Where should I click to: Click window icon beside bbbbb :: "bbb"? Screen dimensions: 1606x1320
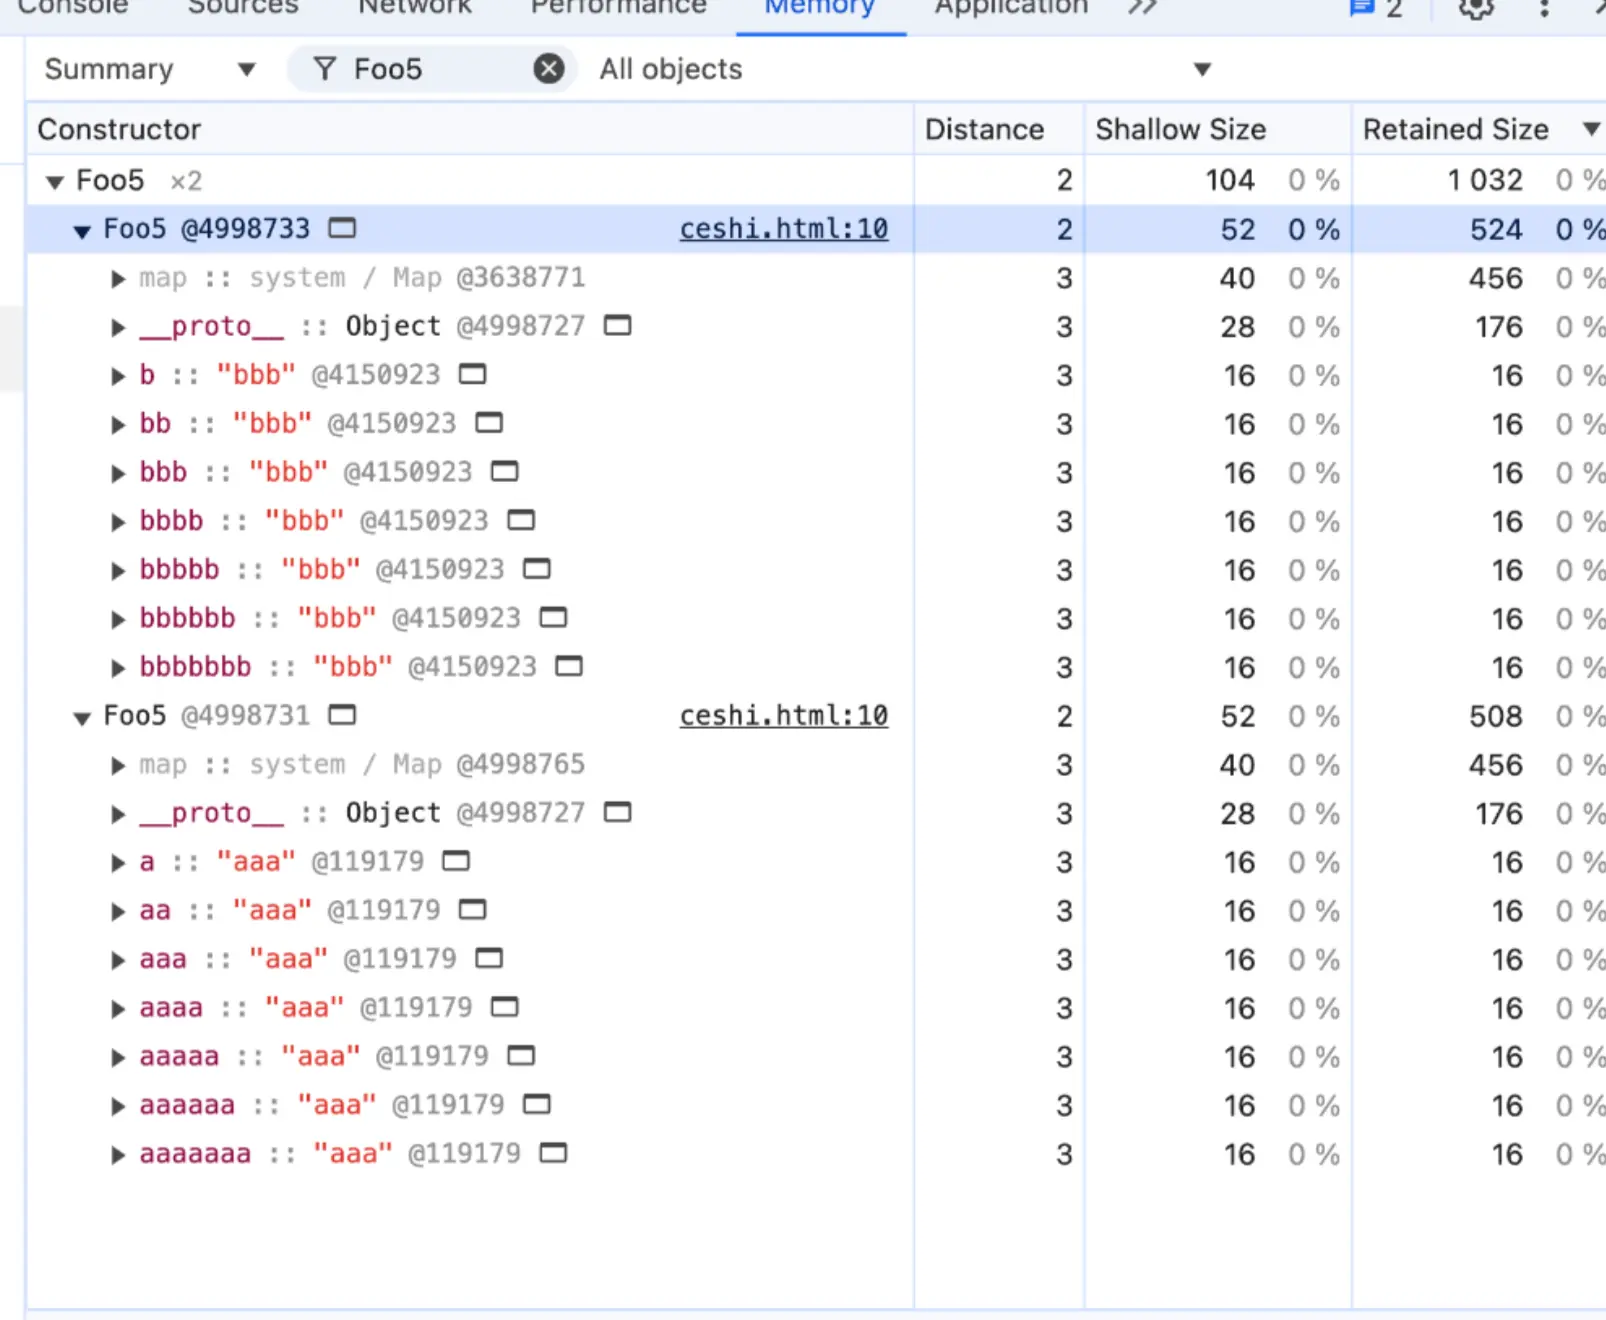(537, 569)
